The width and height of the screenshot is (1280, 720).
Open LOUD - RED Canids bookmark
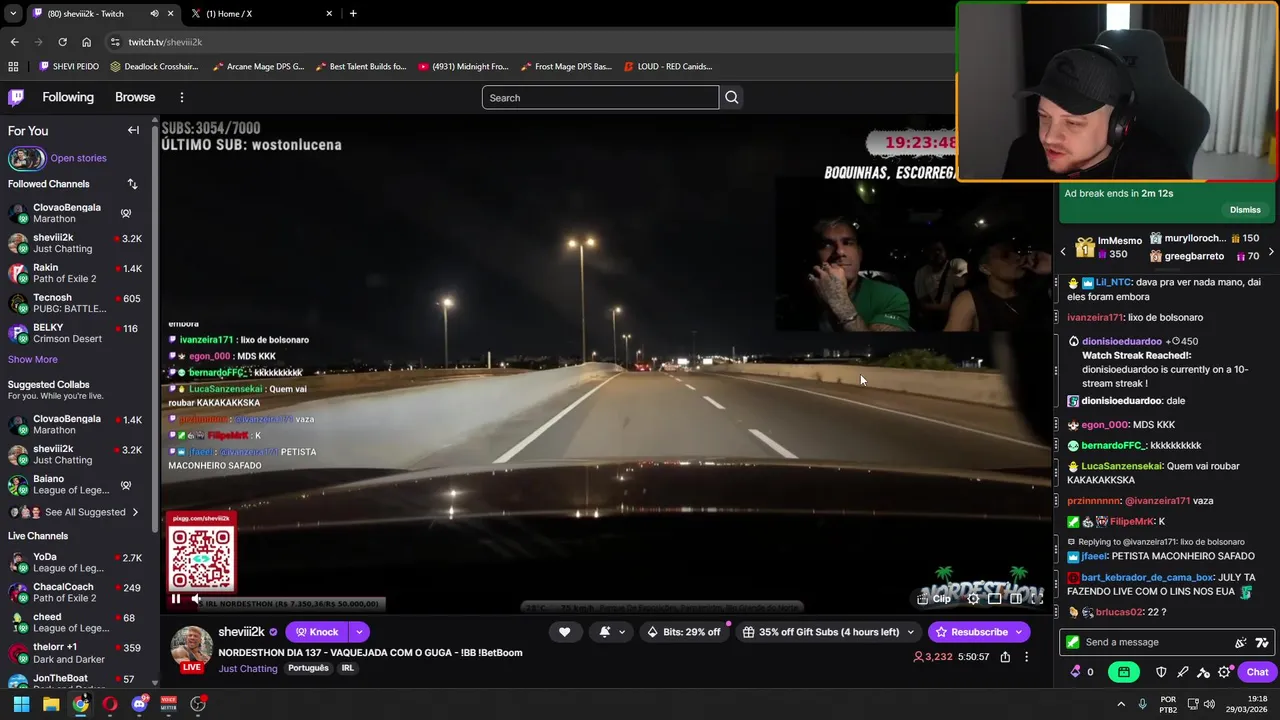click(668, 66)
